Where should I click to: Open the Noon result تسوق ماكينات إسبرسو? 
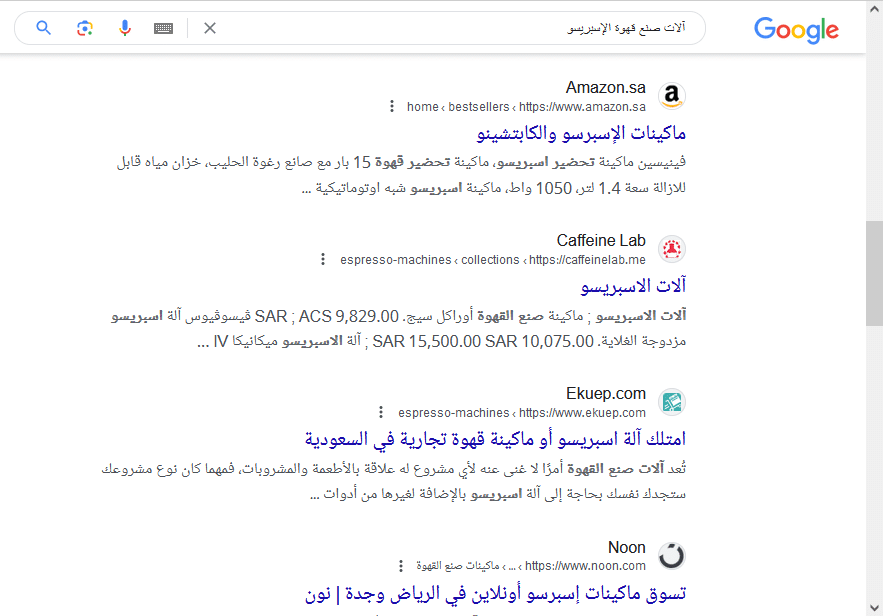tap(496, 593)
